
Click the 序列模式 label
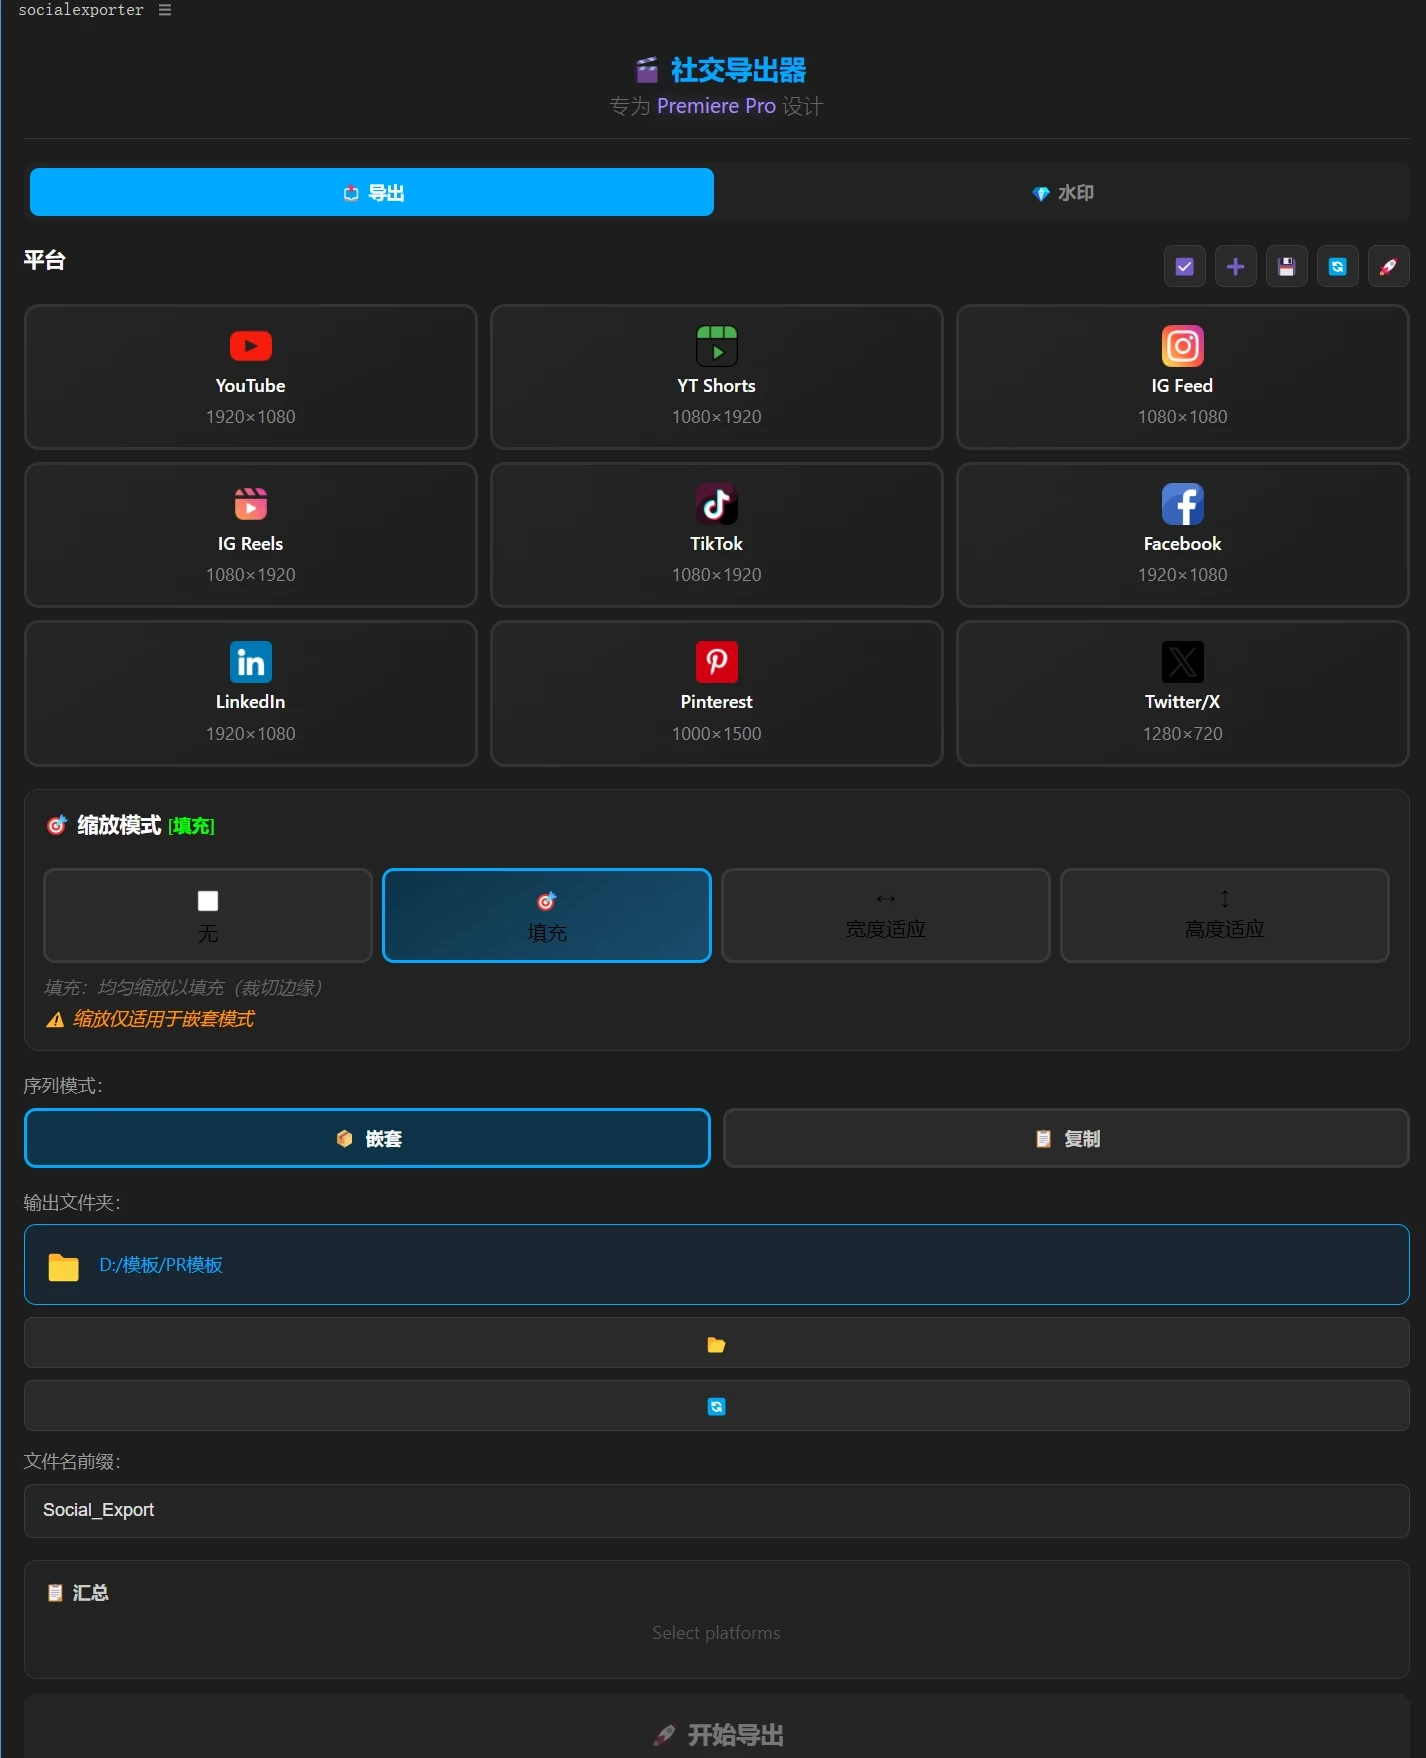click(63, 1085)
